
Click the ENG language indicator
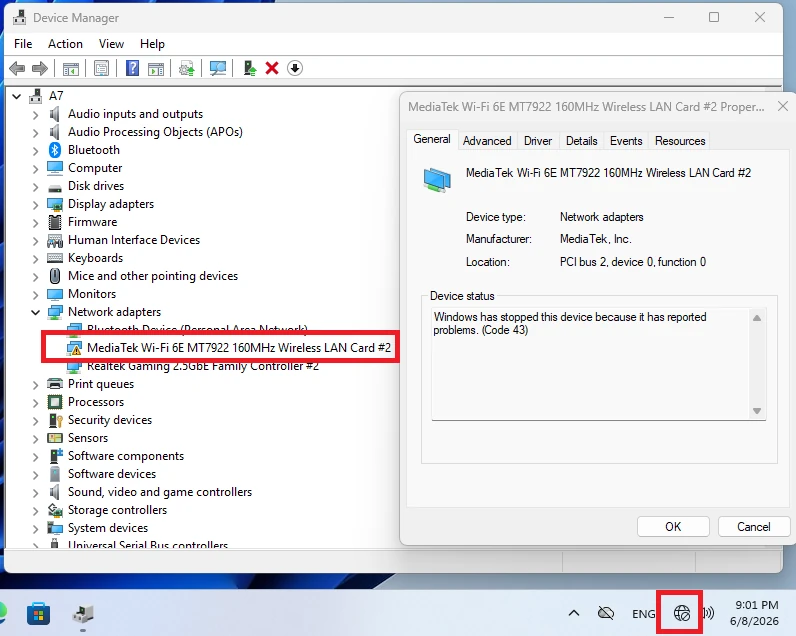click(x=643, y=614)
